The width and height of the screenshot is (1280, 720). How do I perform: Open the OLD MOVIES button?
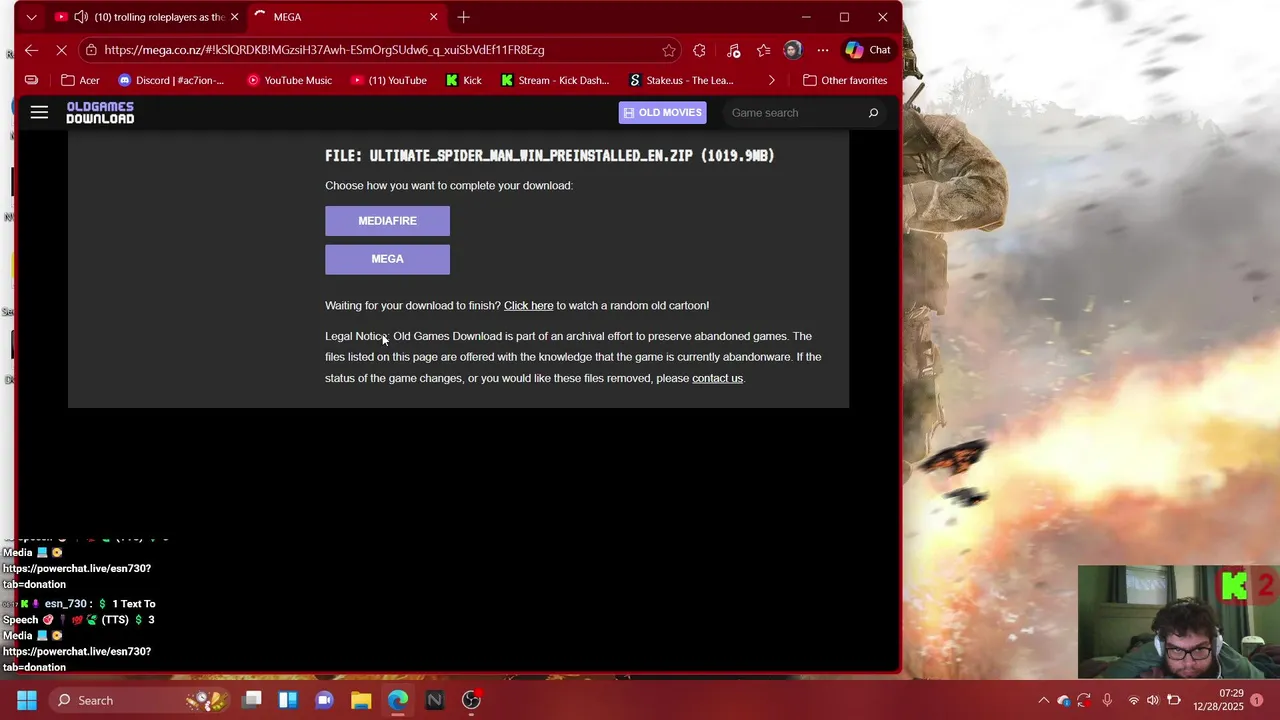662,113
